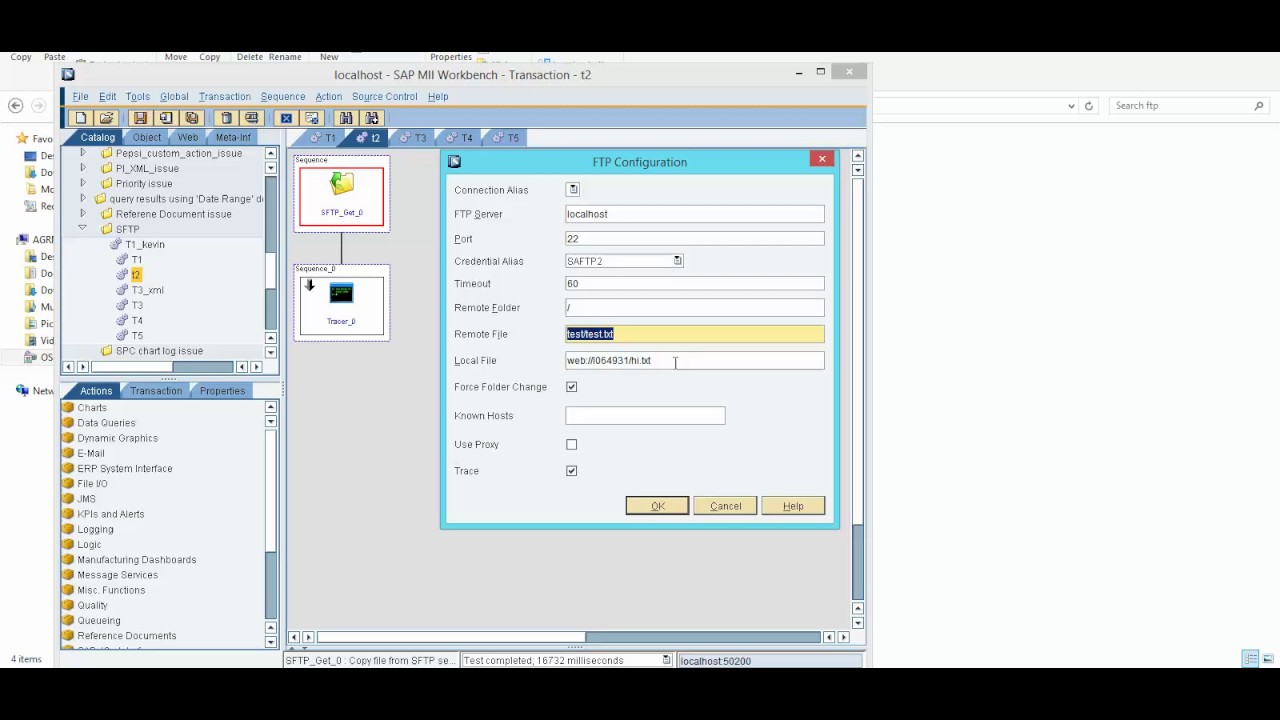The height and width of the screenshot is (720, 1280).
Task: Open the Credential Alias dropdown
Action: point(677,261)
